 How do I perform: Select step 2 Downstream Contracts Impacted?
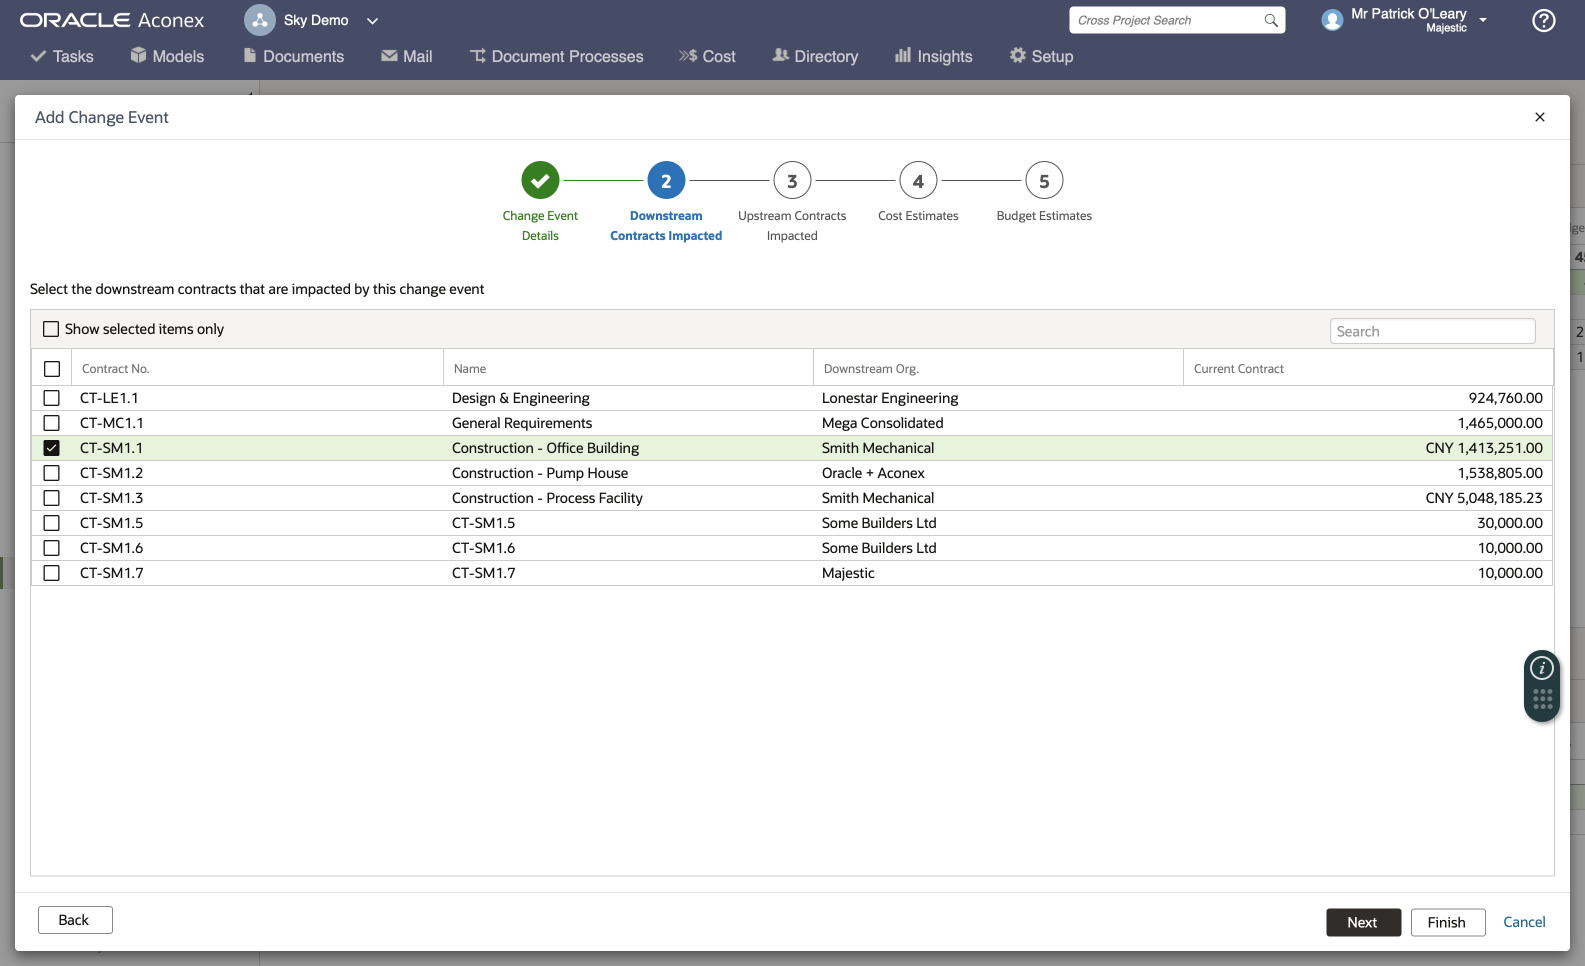pos(666,181)
